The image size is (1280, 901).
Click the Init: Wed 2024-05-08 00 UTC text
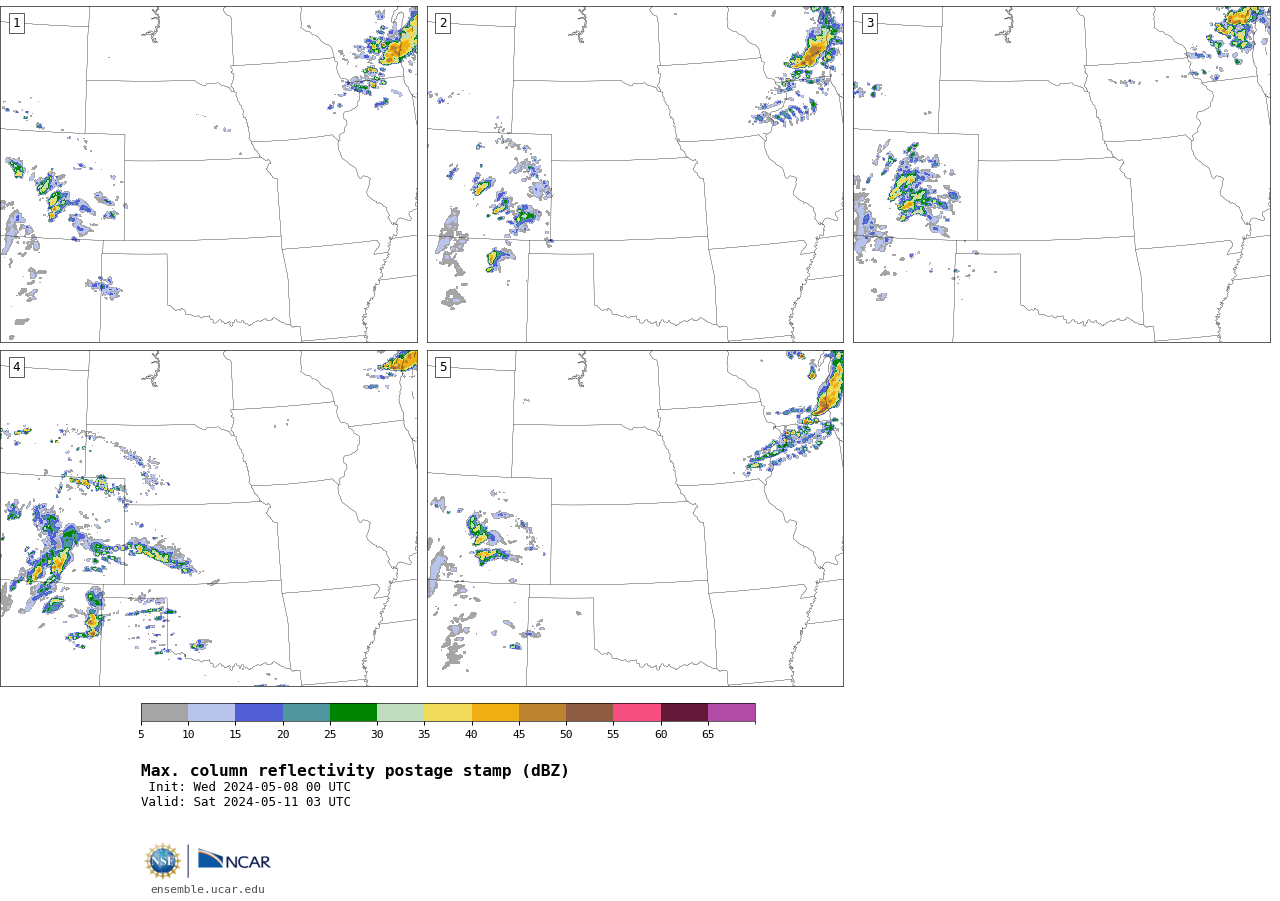pos(249,787)
